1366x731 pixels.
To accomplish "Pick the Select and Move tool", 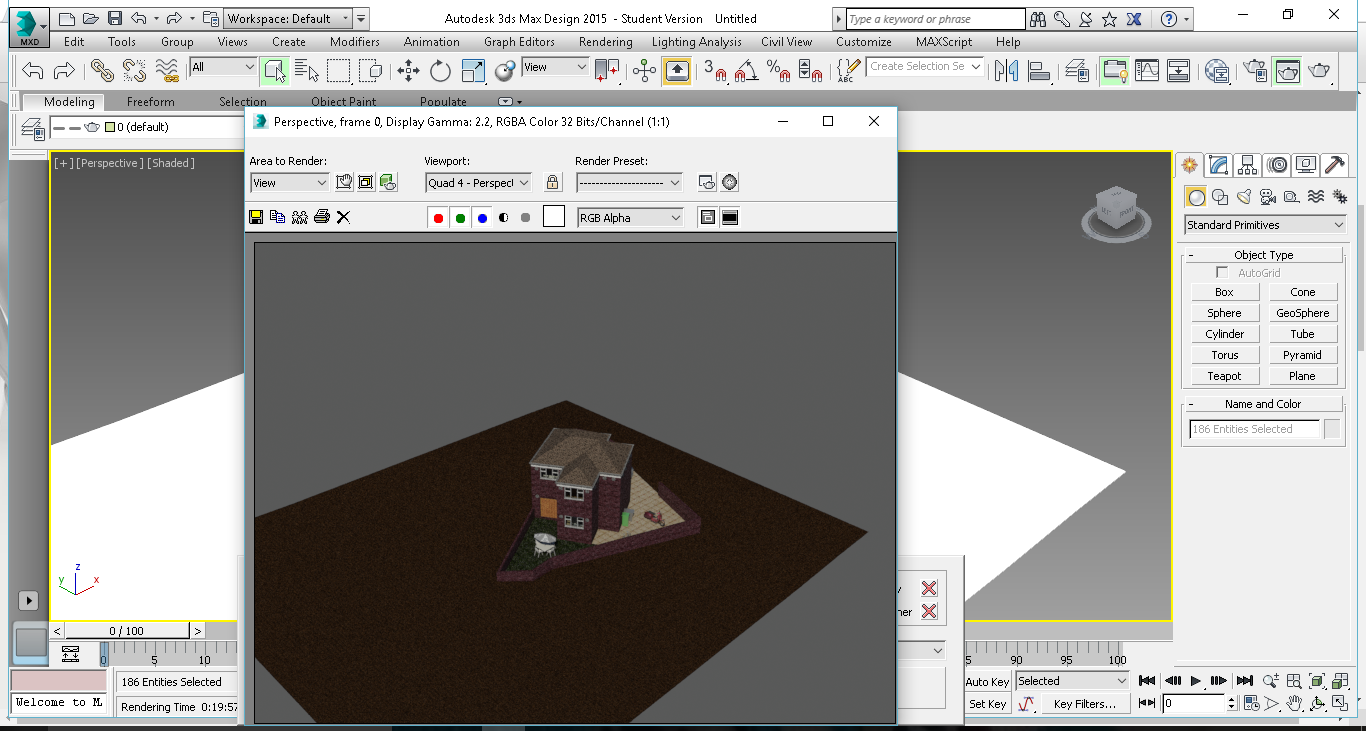I will pyautogui.click(x=408, y=70).
